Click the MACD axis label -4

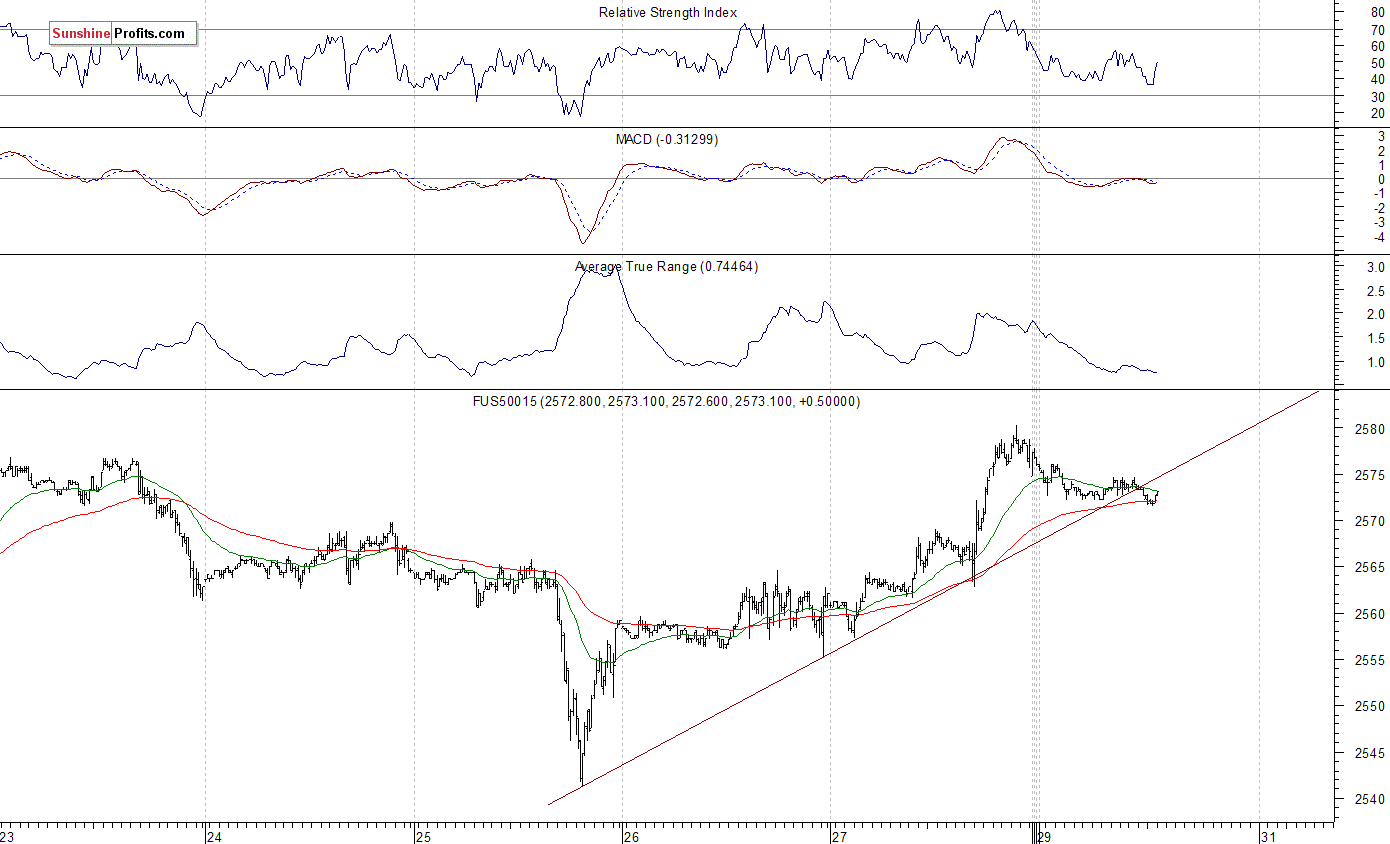click(1379, 237)
